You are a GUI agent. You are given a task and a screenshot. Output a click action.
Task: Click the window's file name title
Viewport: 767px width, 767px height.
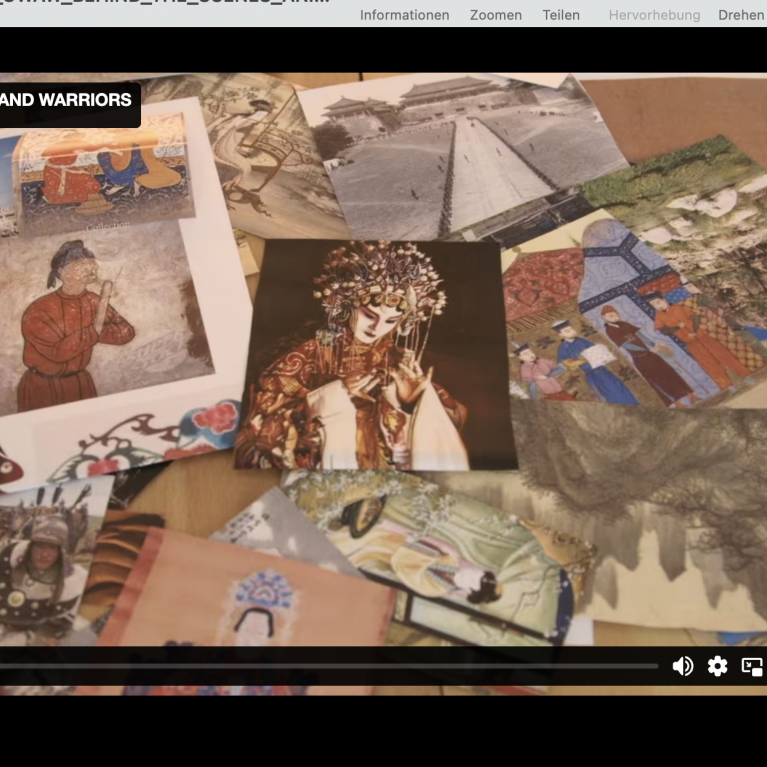pyautogui.click(x=165, y=4)
